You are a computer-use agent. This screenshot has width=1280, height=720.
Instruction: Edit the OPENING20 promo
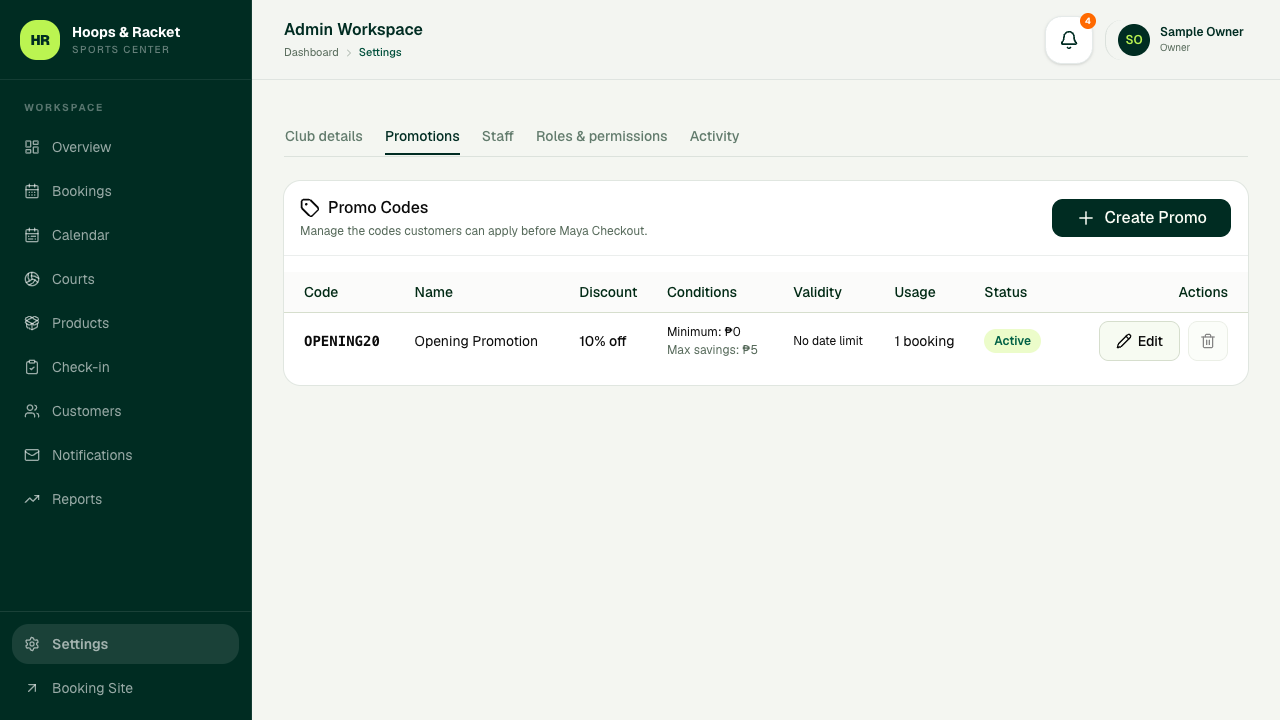(1139, 341)
